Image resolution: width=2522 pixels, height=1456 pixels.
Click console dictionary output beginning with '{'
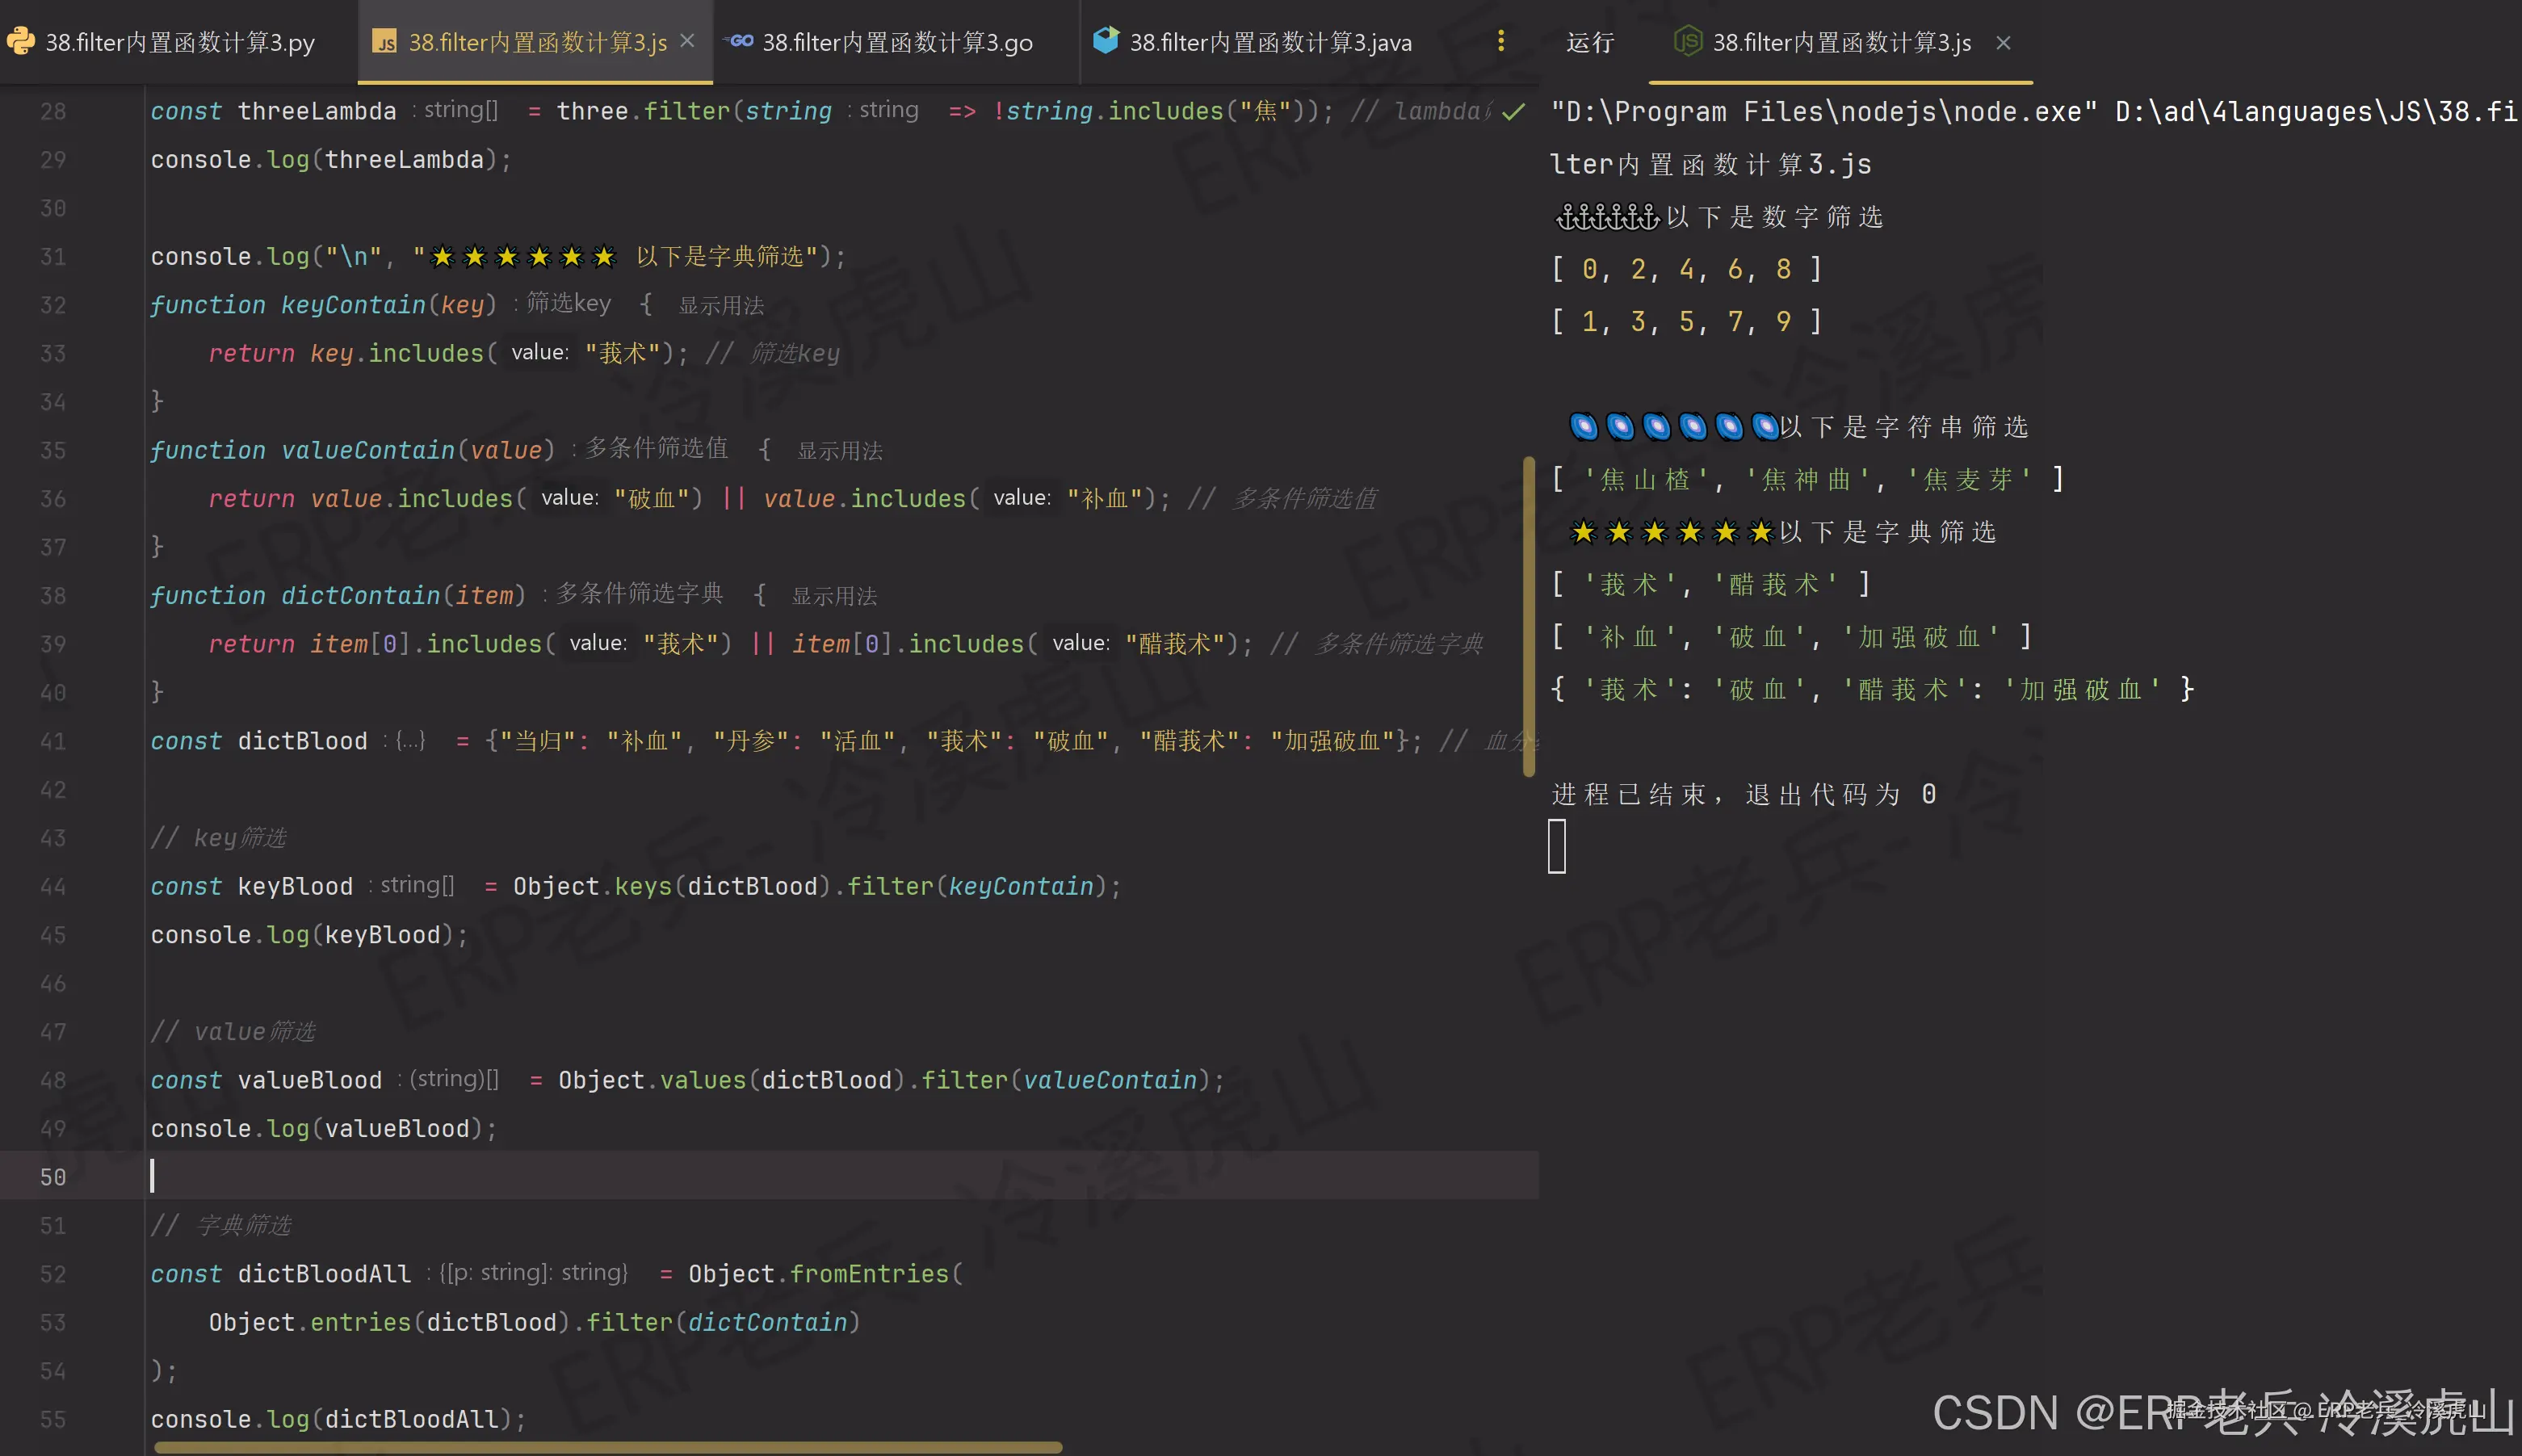[1872, 689]
